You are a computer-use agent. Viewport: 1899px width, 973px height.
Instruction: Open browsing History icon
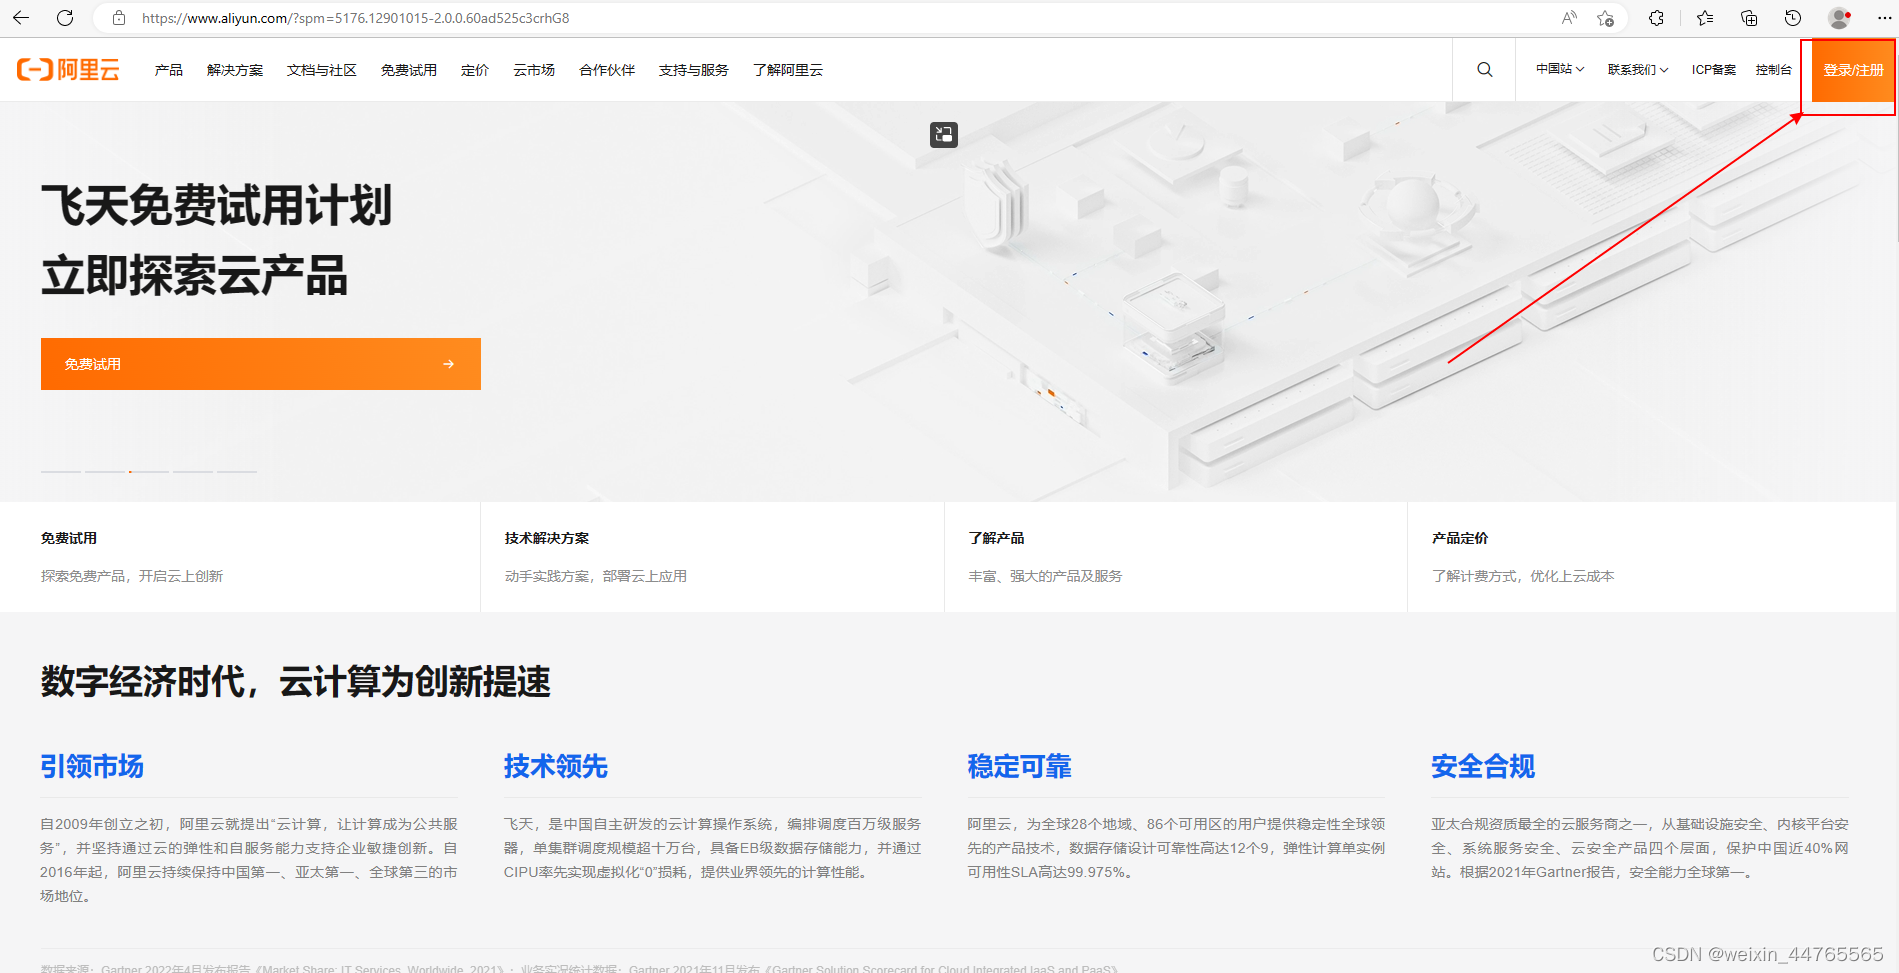pyautogui.click(x=1793, y=18)
